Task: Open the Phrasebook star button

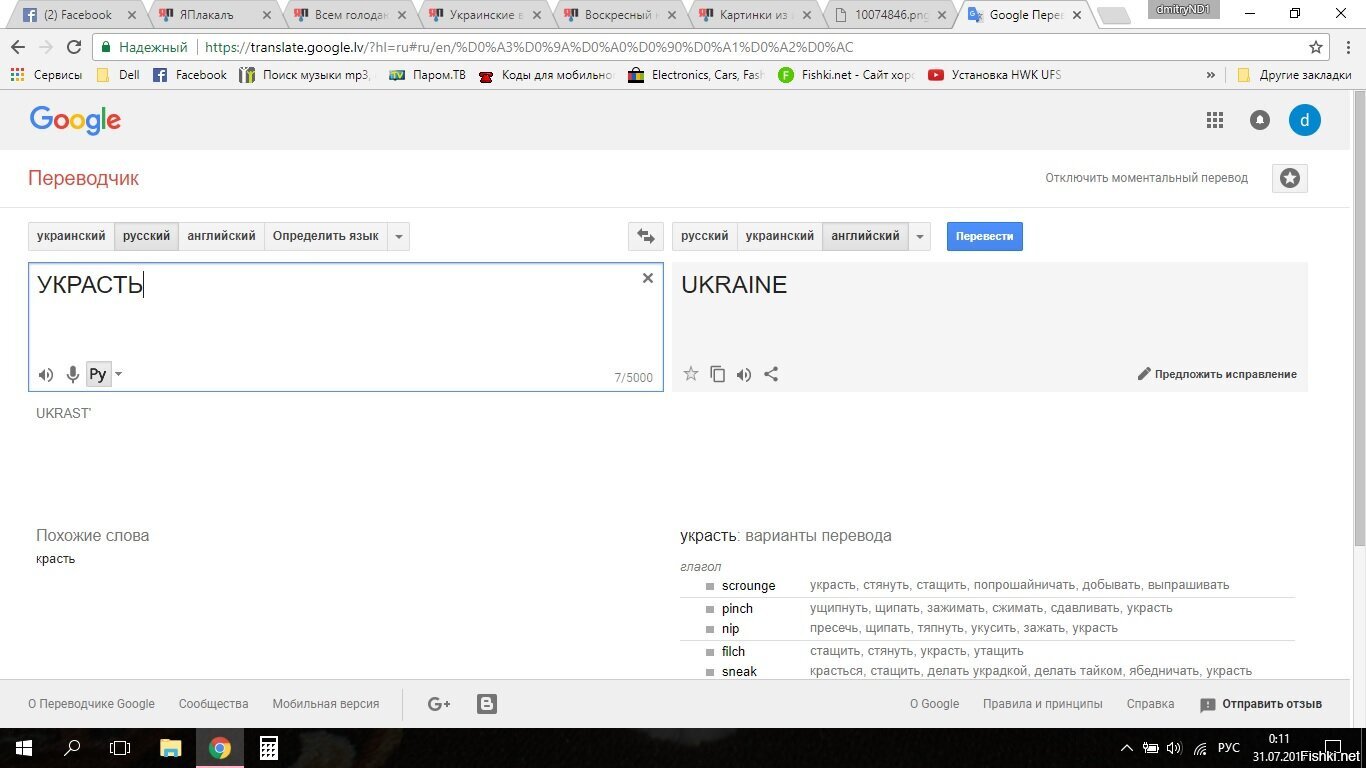Action: tap(1289, 178)
